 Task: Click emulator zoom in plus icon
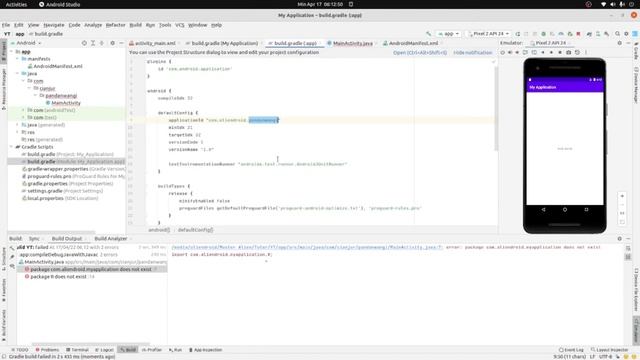click(622, 196)
